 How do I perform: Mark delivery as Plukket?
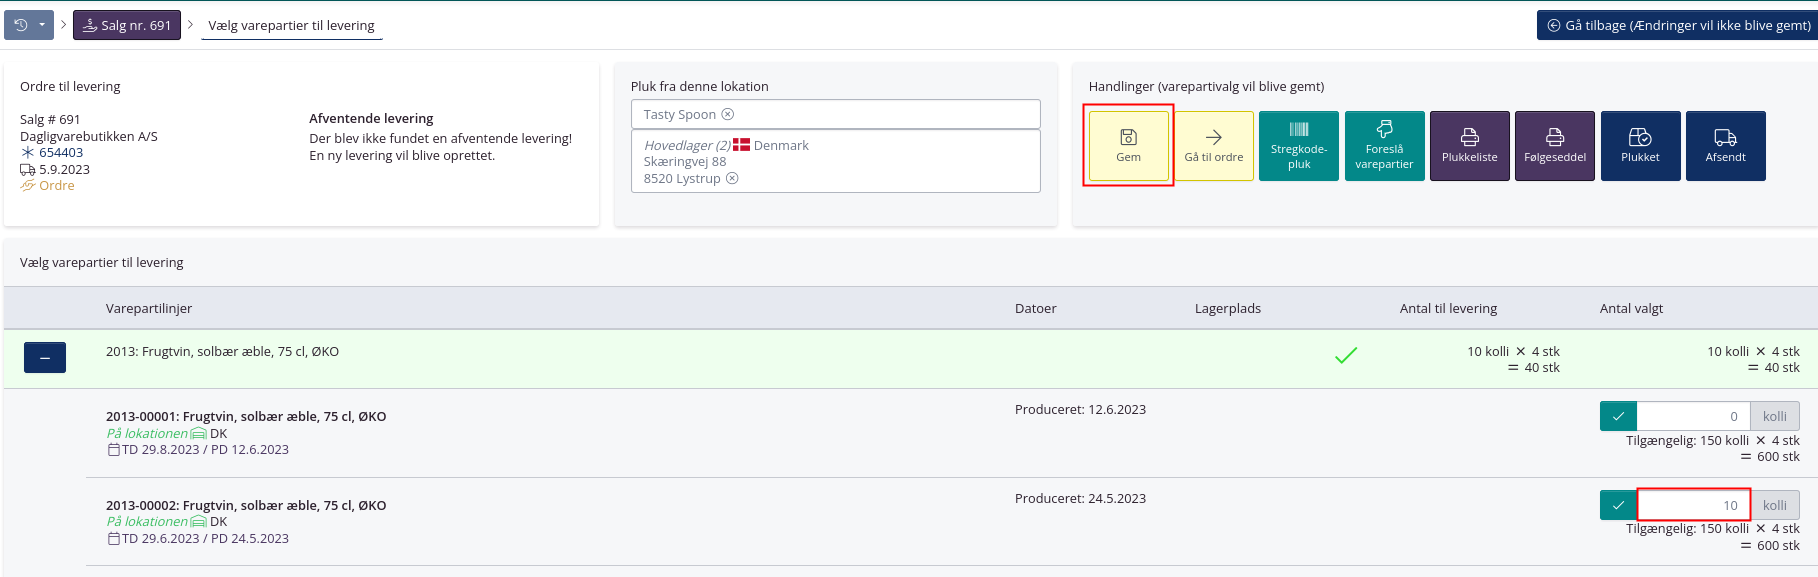1640,146
